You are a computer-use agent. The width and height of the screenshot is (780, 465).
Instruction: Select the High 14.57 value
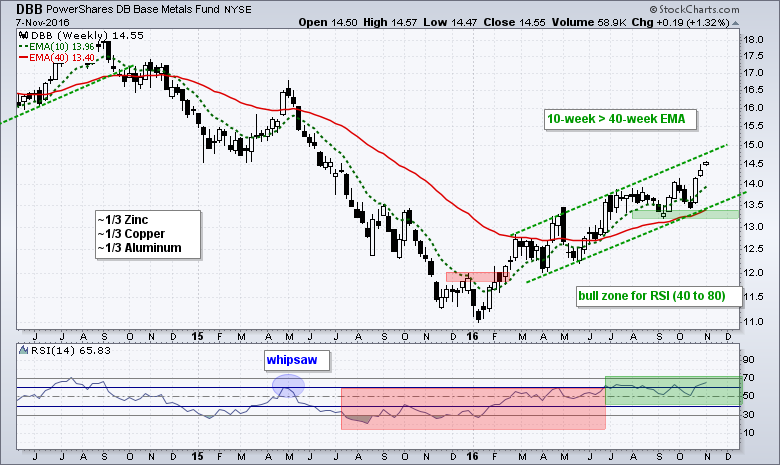click(390, 22)
